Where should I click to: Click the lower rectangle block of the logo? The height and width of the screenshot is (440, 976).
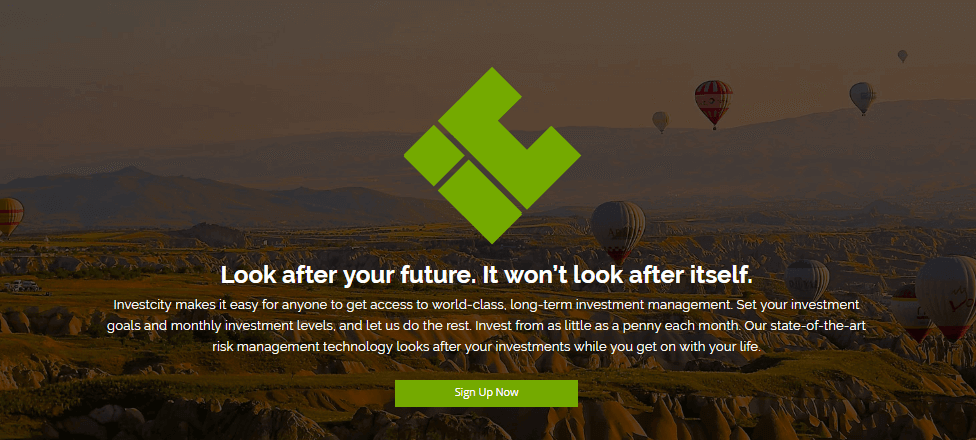point(480,202)
